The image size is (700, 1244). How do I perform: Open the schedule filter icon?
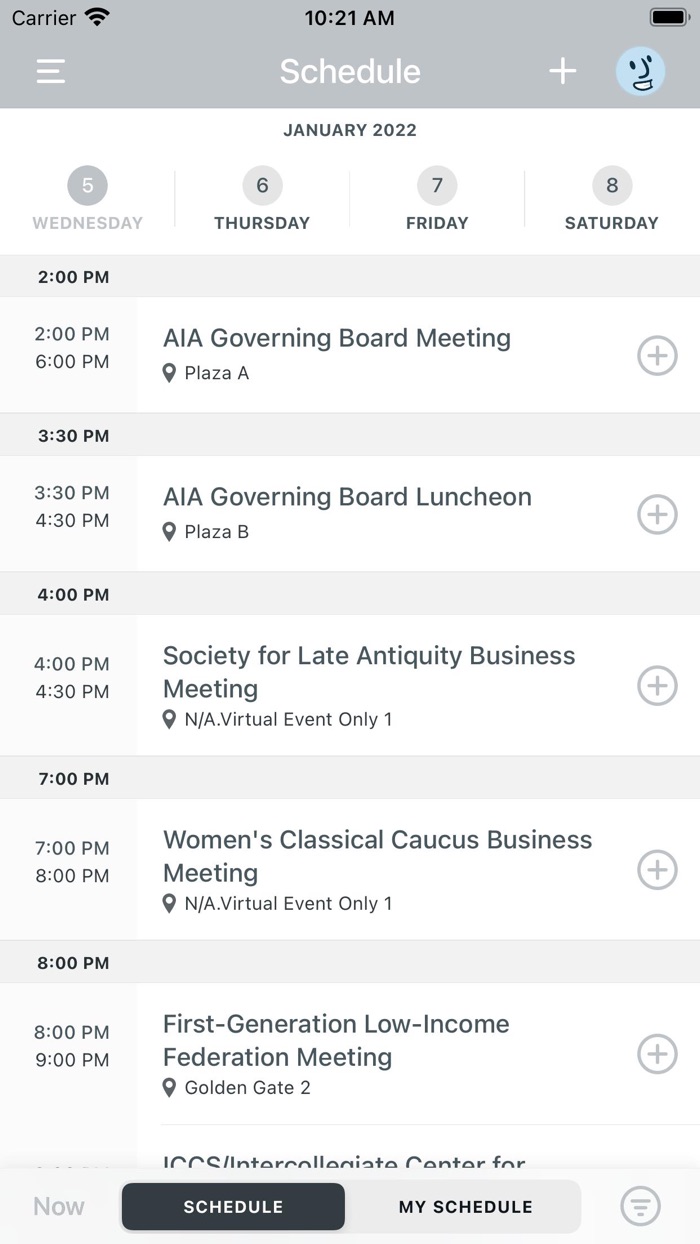coord(641,1206)
